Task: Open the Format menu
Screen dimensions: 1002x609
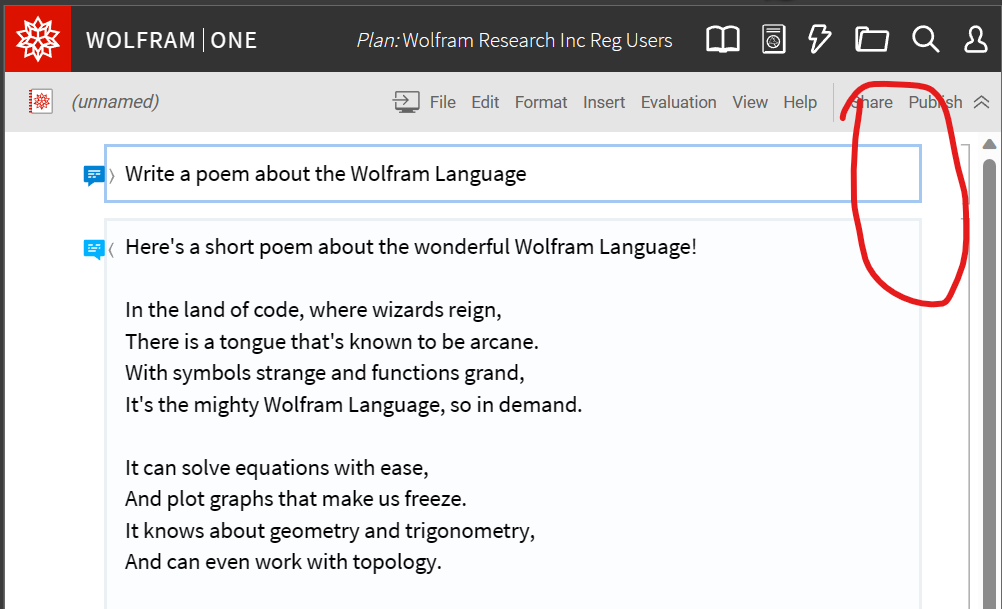Action: [541, 102]
